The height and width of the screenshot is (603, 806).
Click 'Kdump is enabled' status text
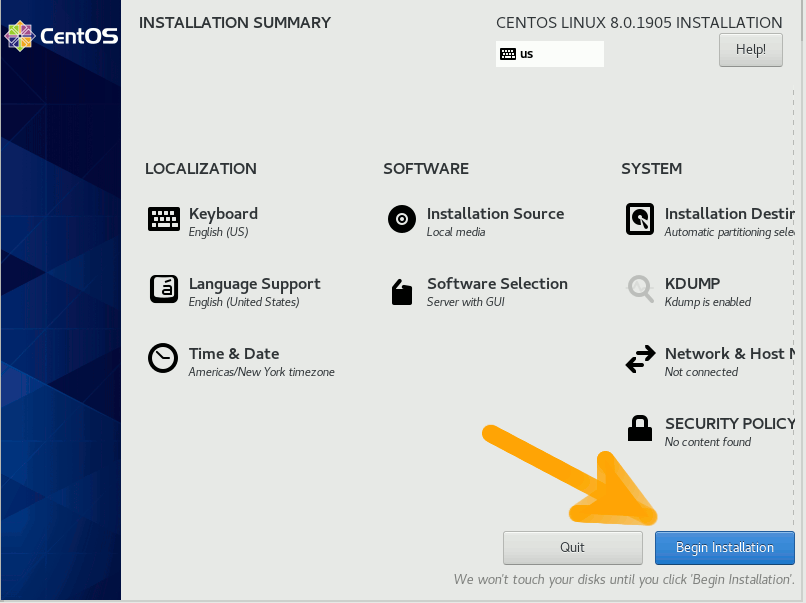coord(708,302)
